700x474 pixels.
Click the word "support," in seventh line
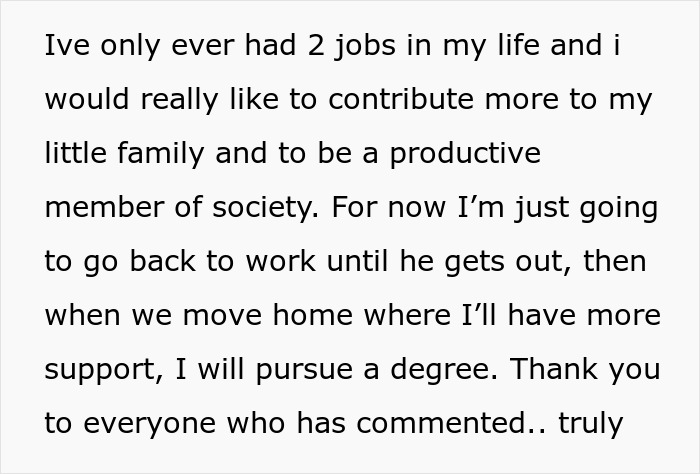pyautogui.click(x=104, y=370)
